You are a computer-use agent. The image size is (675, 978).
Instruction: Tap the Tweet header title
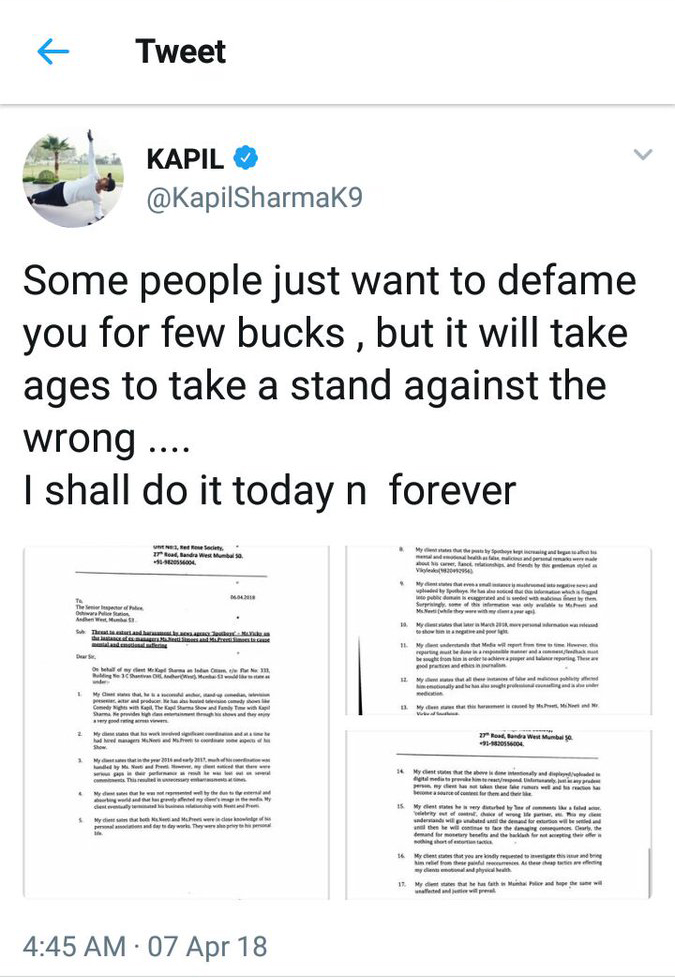[x=180, y=51]
